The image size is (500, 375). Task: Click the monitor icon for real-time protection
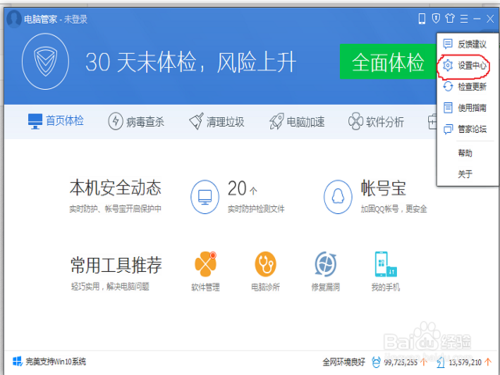(205, 197)
